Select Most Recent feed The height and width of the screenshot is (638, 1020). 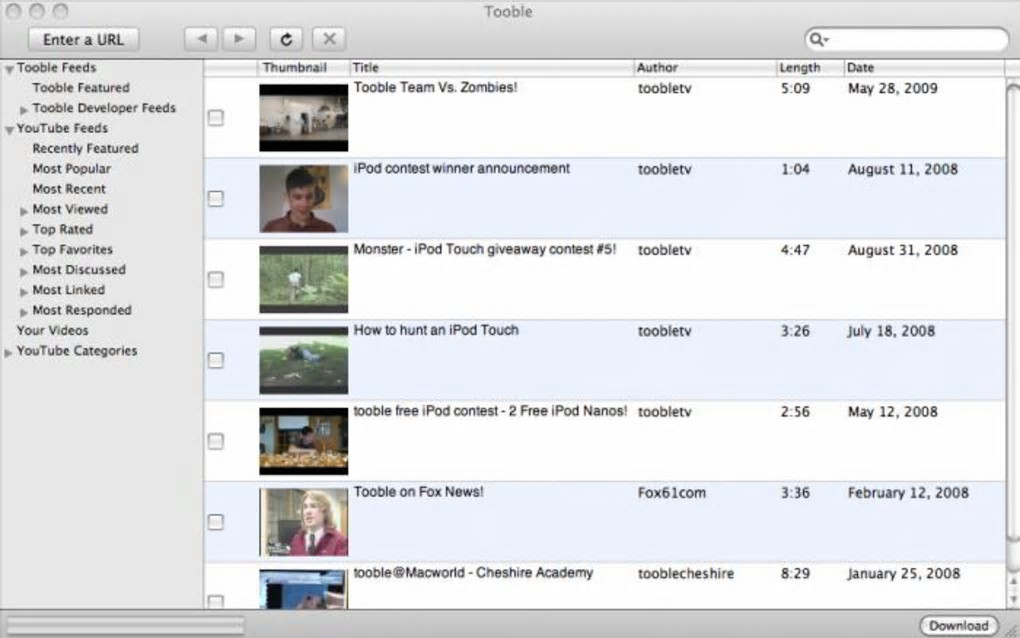(x=69, y=189)
